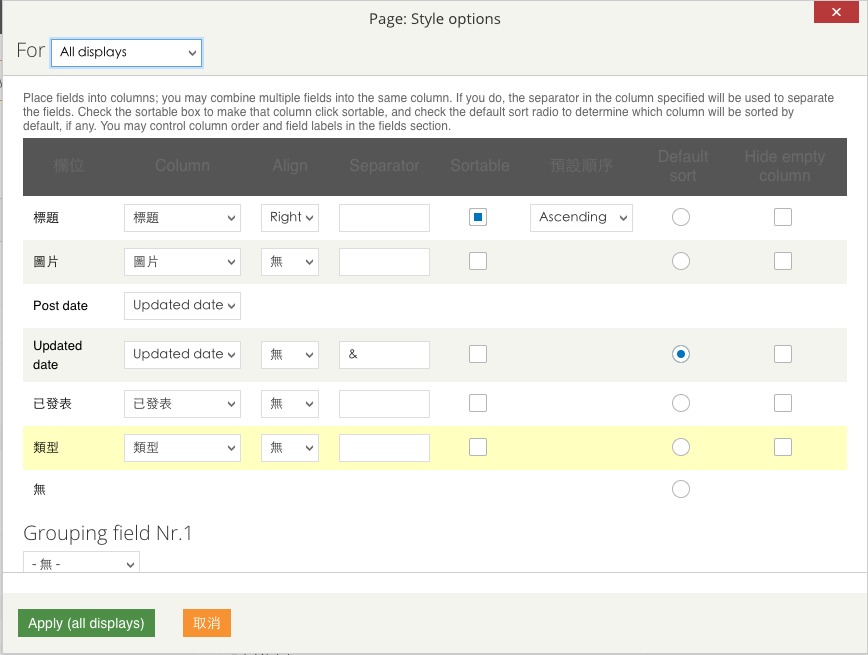This screenshot has height=655, width=868.
Task: Click the Sortable column header
Action: point(480,166)
